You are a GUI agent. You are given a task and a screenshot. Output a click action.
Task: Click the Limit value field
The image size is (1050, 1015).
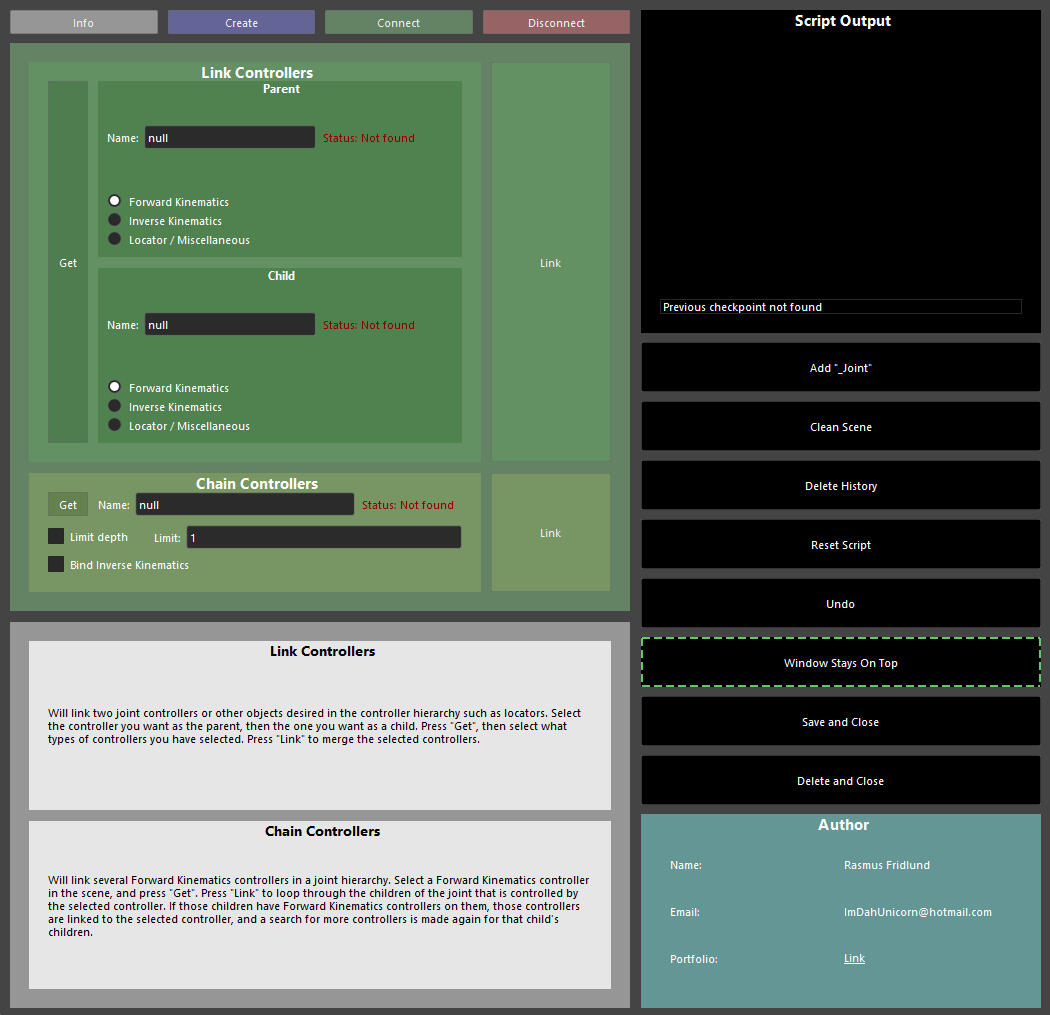323,538
